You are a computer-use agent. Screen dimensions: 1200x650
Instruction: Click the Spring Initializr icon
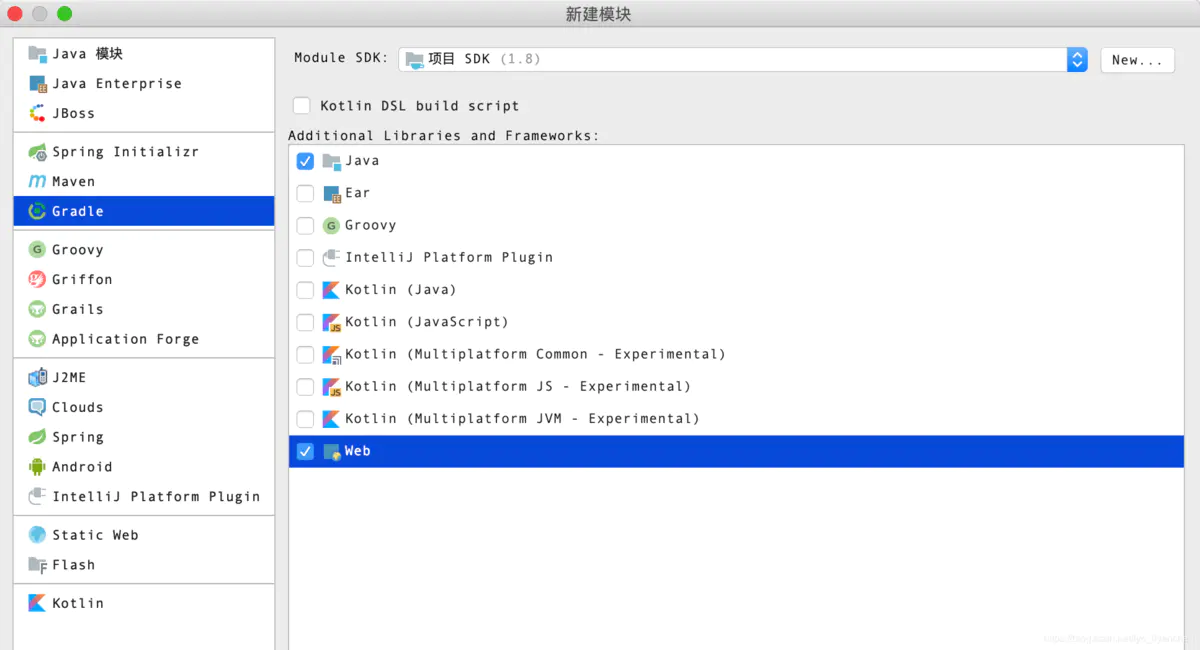tap(37, 152)
